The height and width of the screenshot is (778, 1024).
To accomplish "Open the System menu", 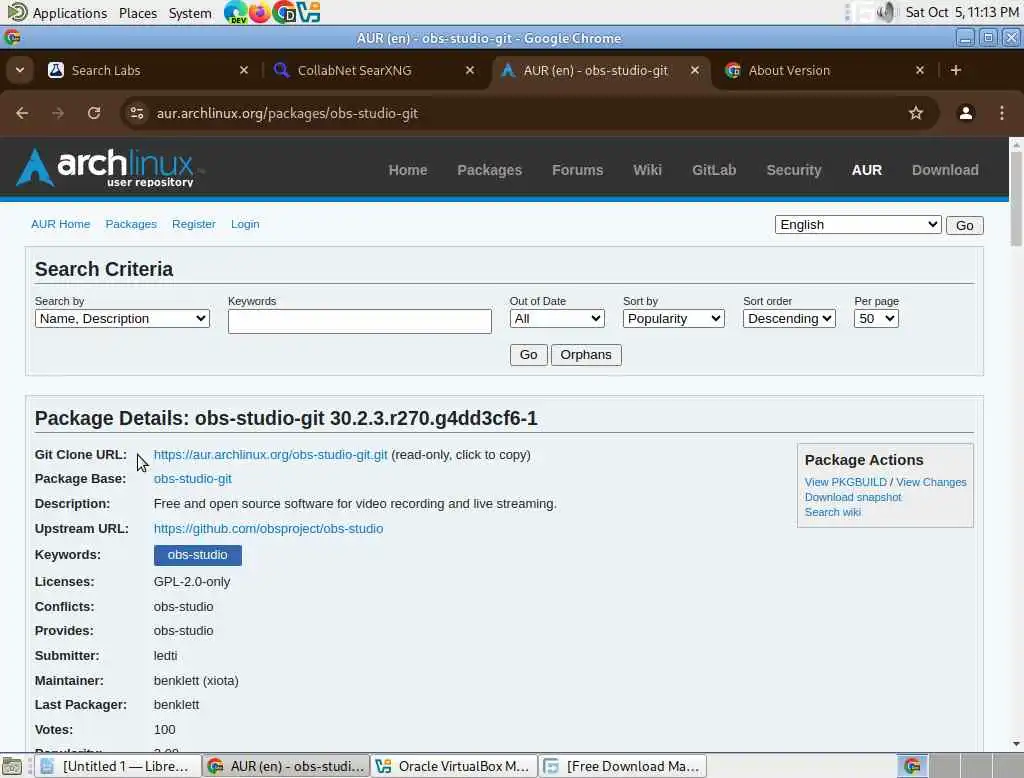I will coord(190,12).
